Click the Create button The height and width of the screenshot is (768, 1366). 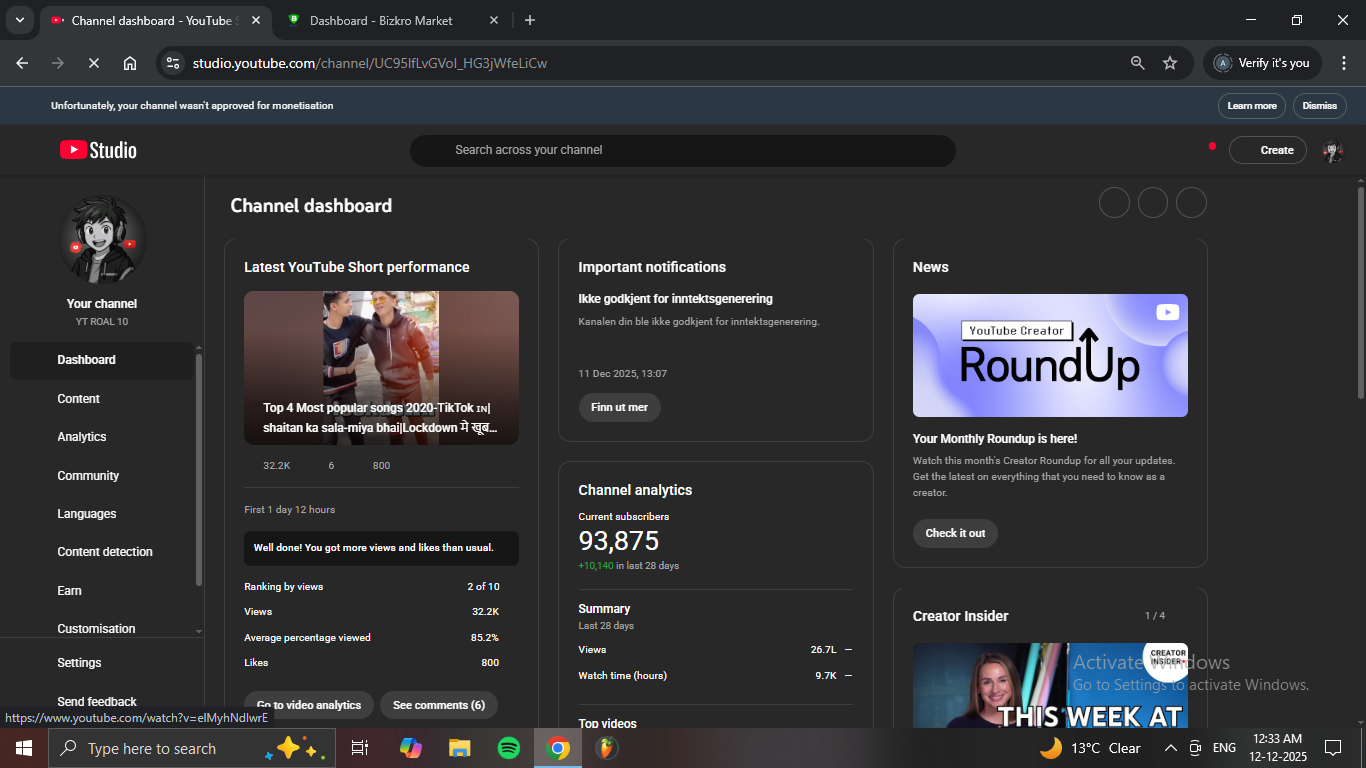pos(1267,150)
